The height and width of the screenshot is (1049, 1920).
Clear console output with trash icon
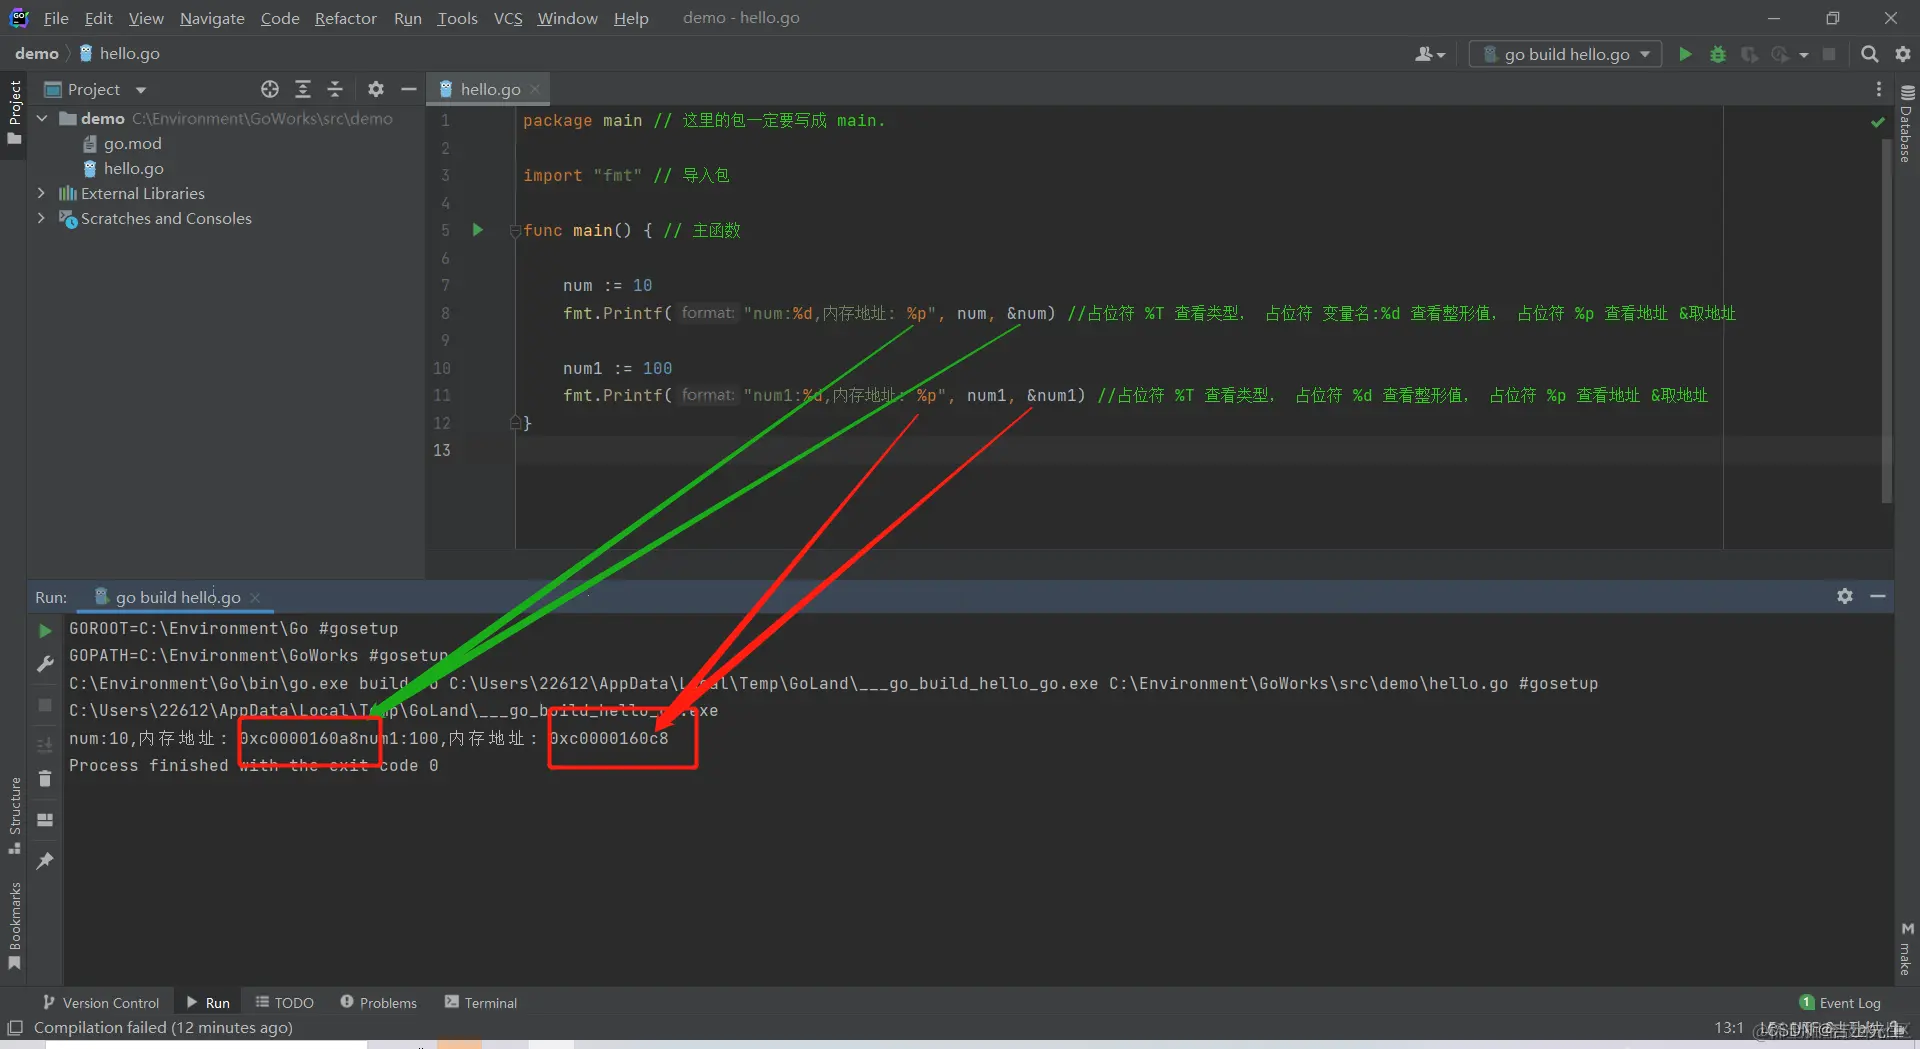point(45,779)
